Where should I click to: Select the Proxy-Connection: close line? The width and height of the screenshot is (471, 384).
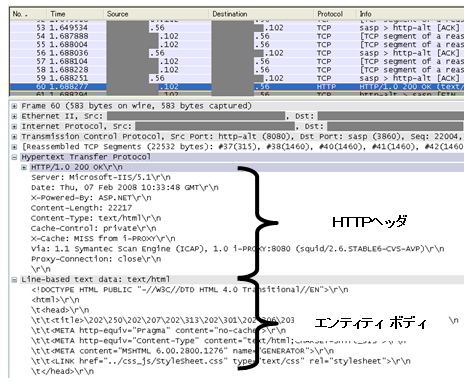(x=96, y=259)
